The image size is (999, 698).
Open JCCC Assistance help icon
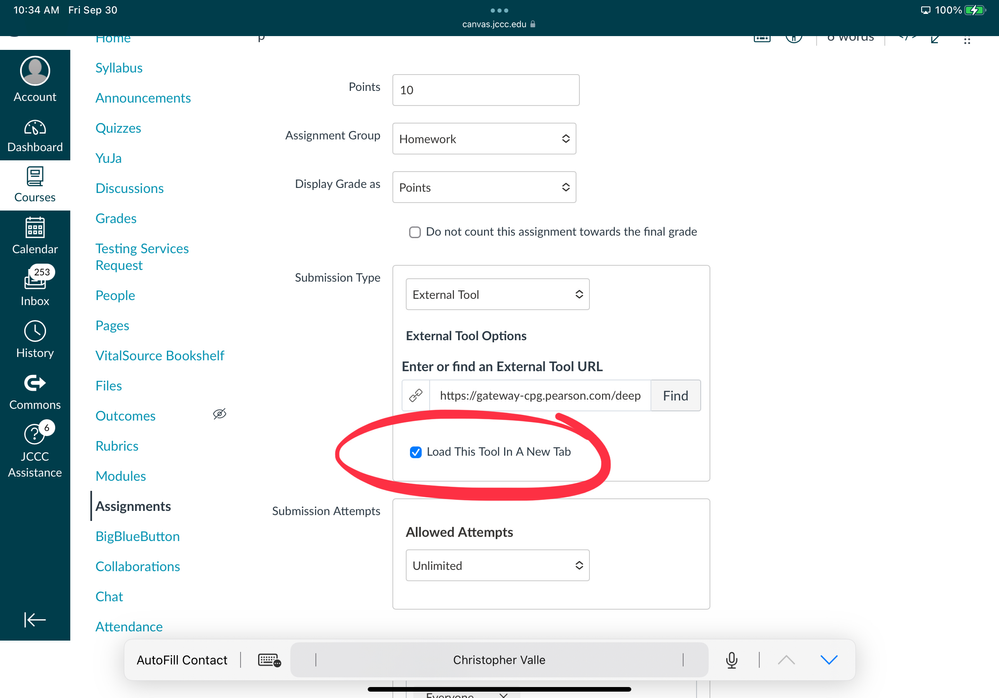35,436
